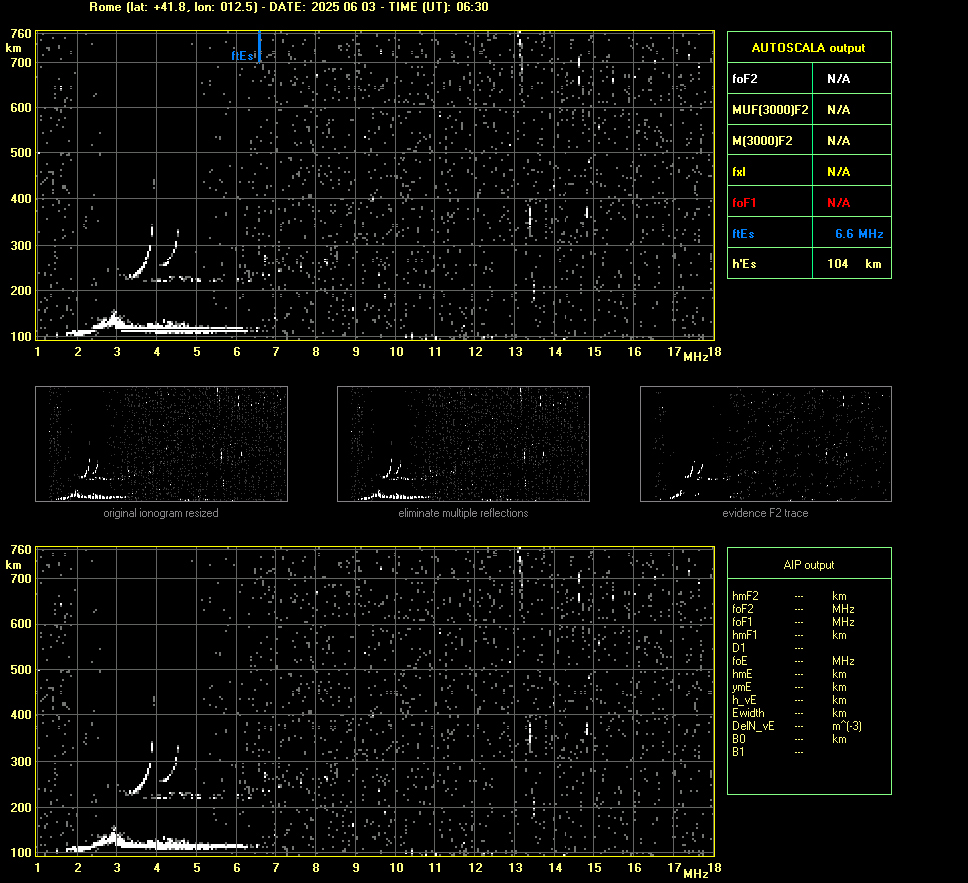Click the Rome date/time title text

click(x=289, y=7)
